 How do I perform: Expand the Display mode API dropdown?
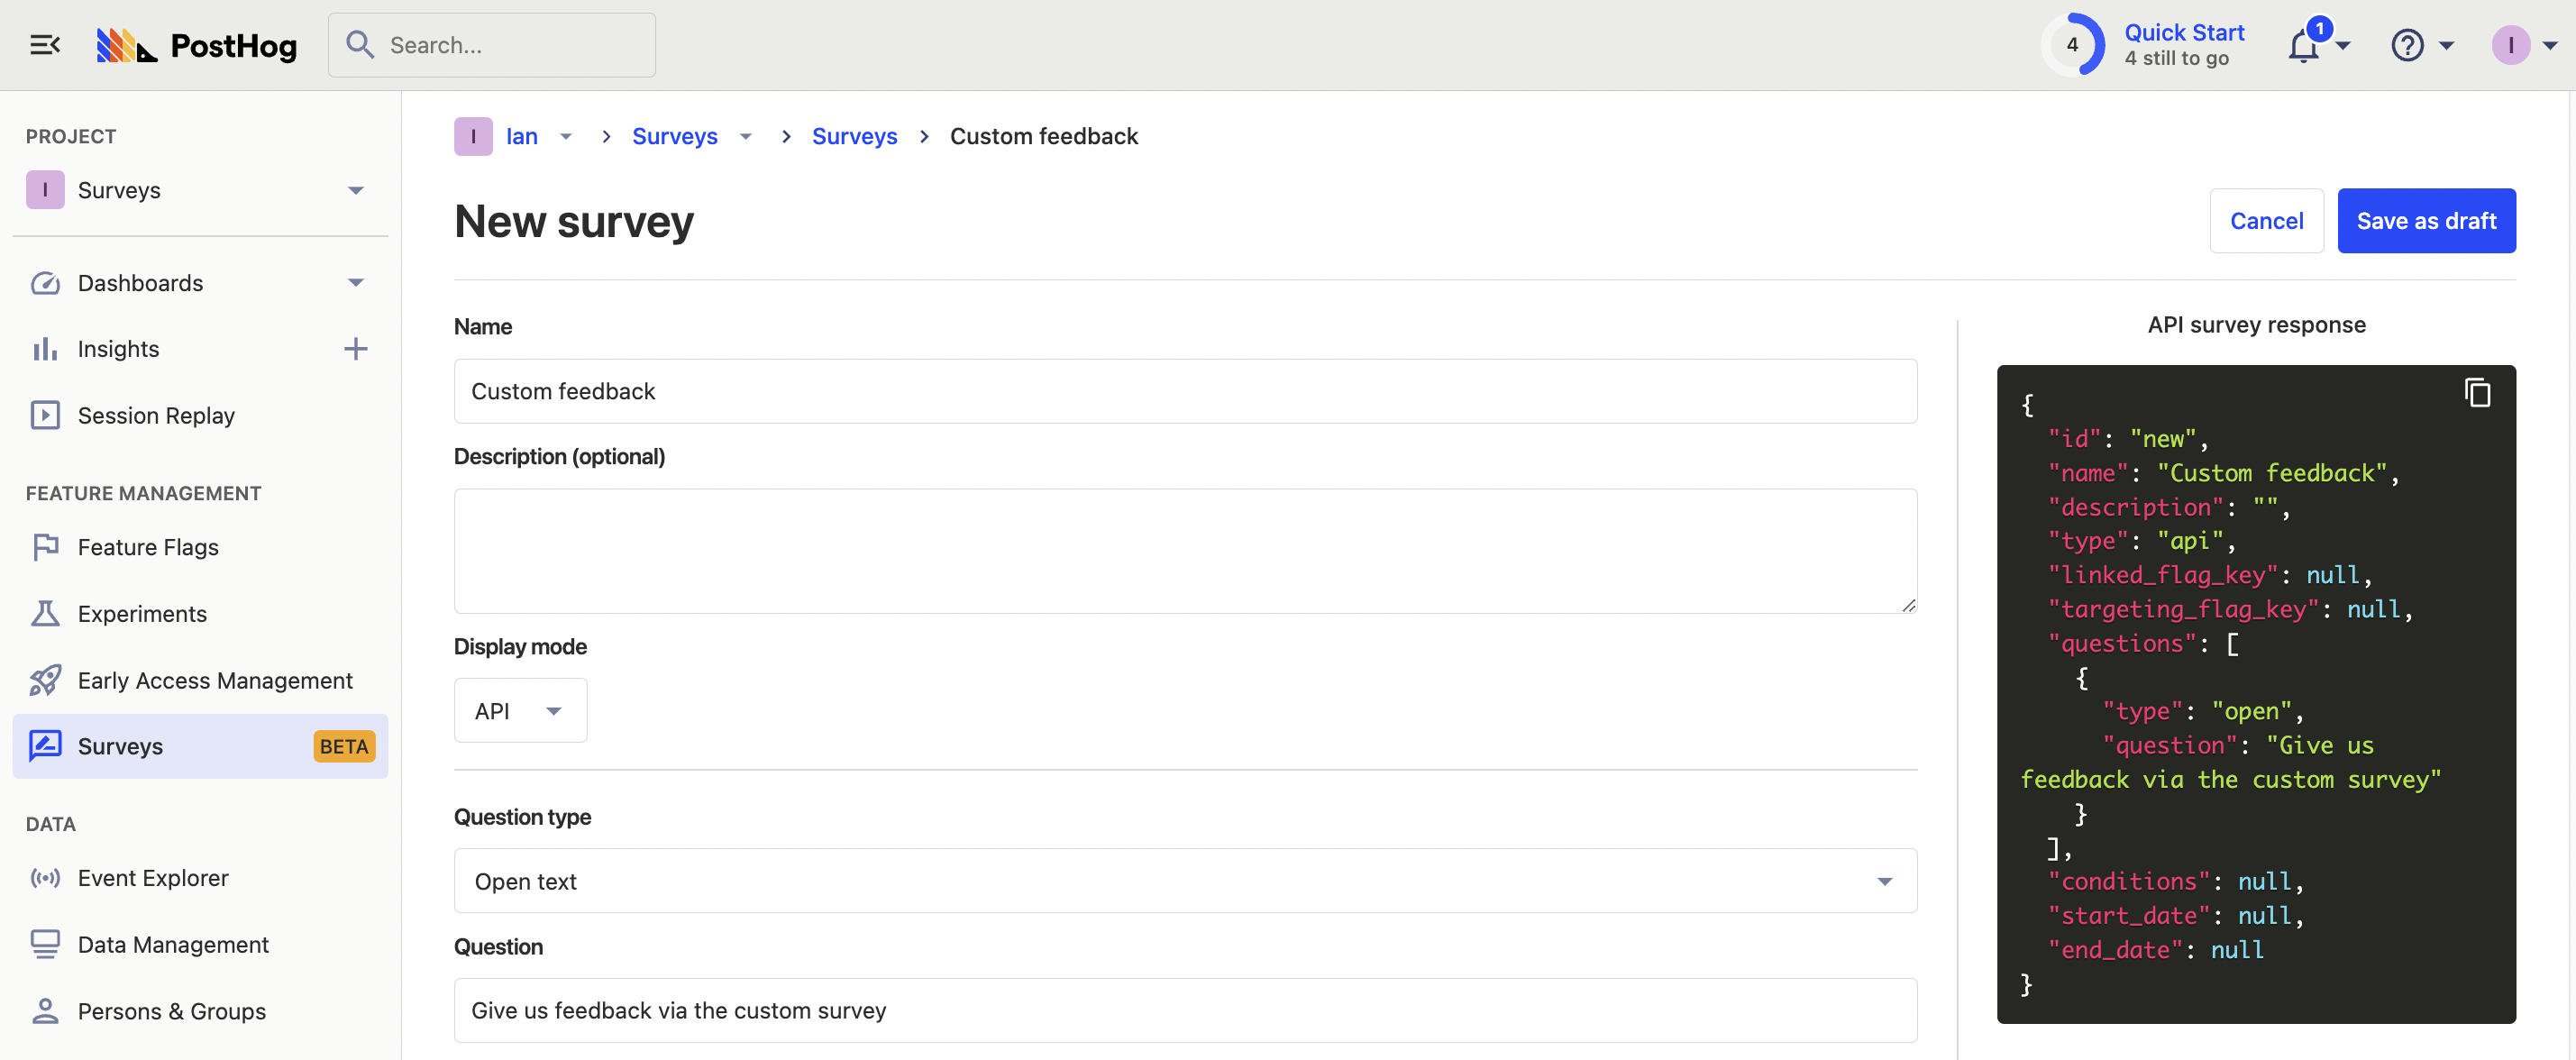(520, 711)
